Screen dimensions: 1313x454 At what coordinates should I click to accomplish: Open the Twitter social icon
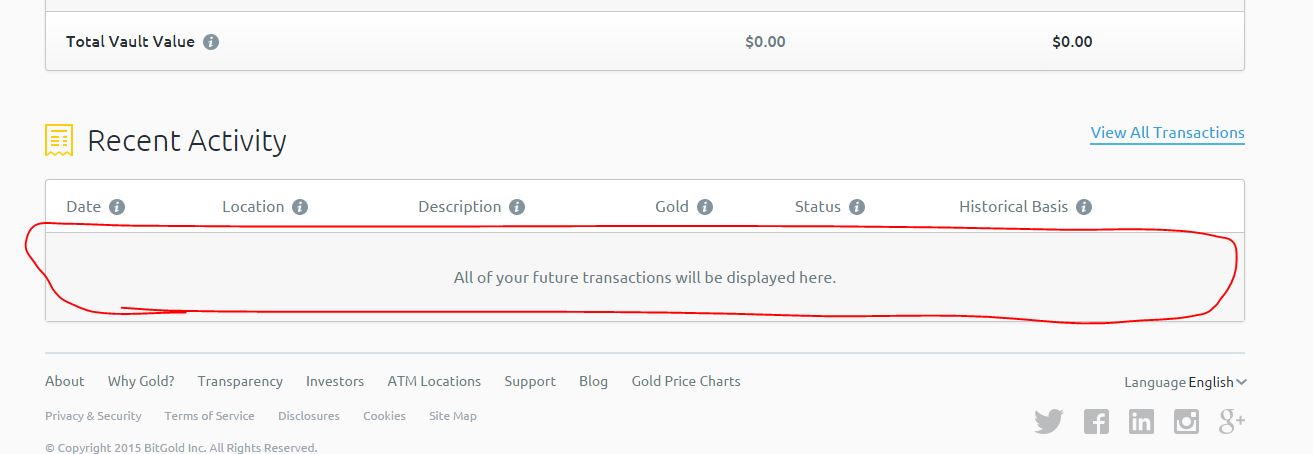pos(1048,422)
